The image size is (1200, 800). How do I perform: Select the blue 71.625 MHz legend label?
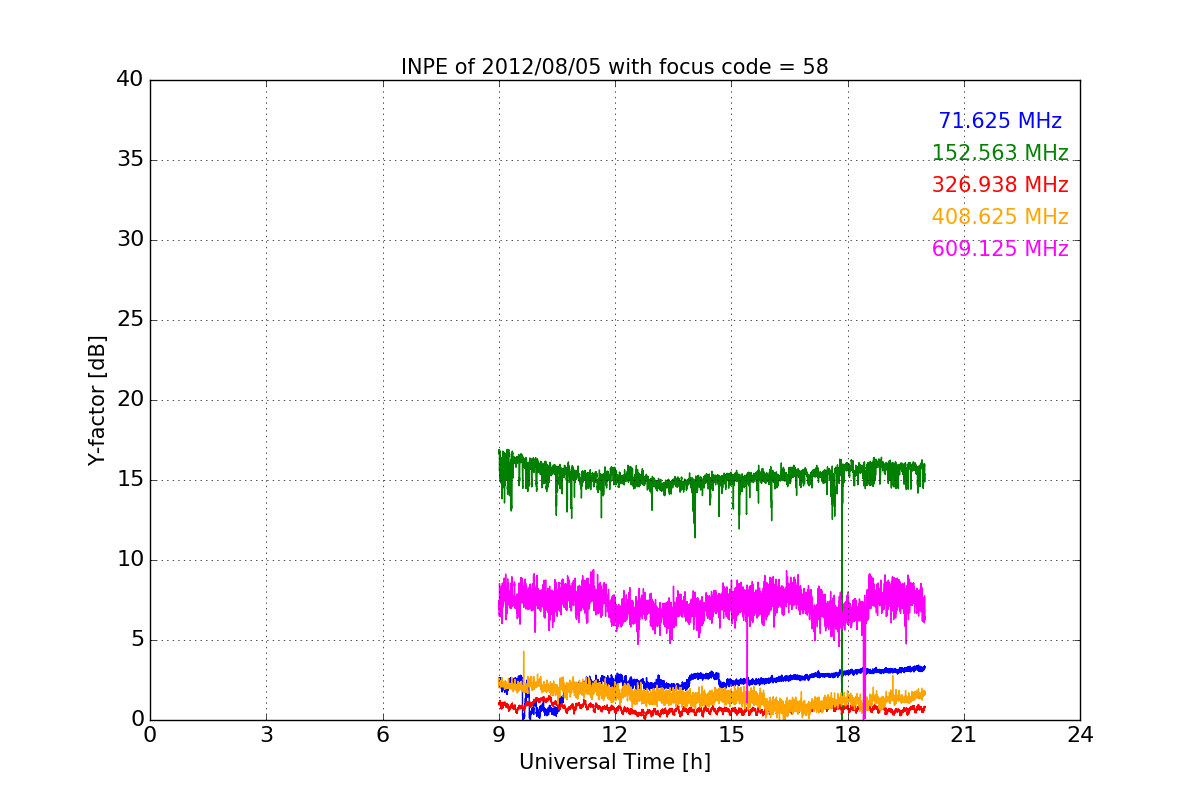click(1000, 121)
